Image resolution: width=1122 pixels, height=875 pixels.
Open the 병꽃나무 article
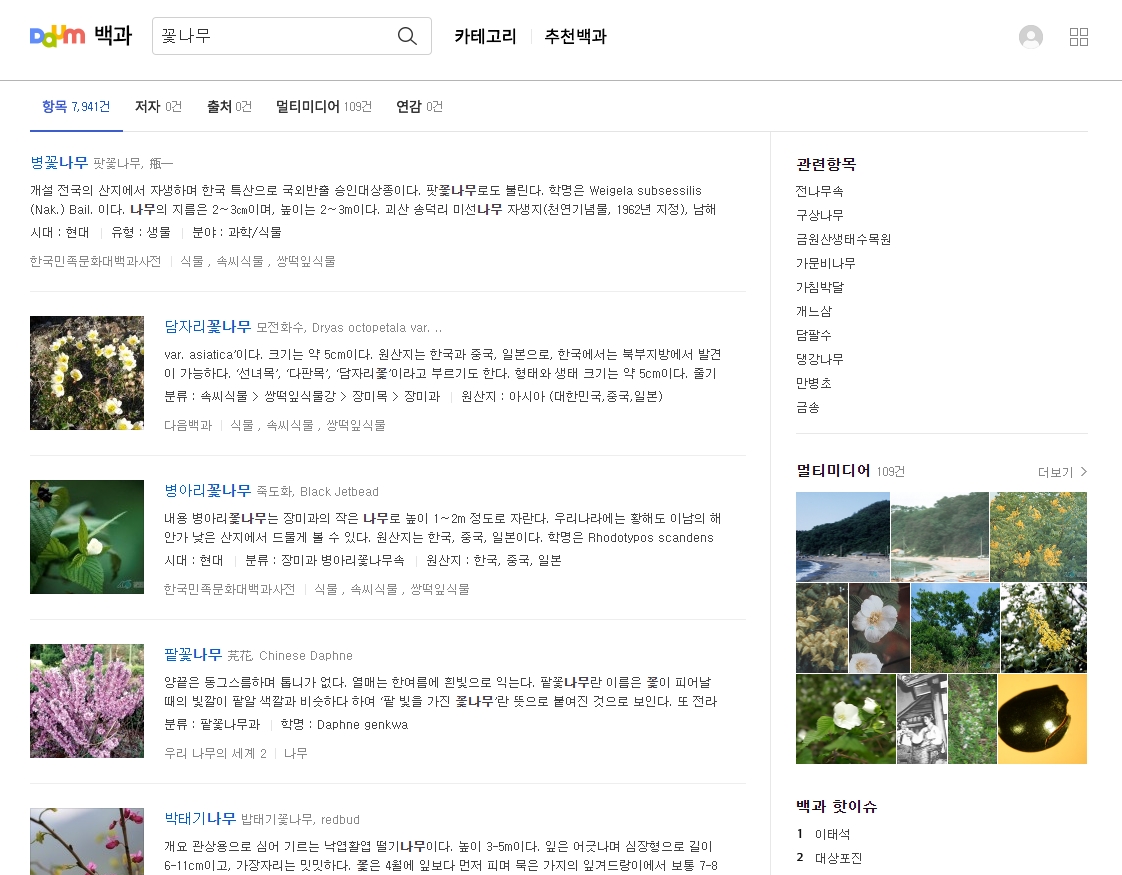pyautogui.click(x=58, y=162)
